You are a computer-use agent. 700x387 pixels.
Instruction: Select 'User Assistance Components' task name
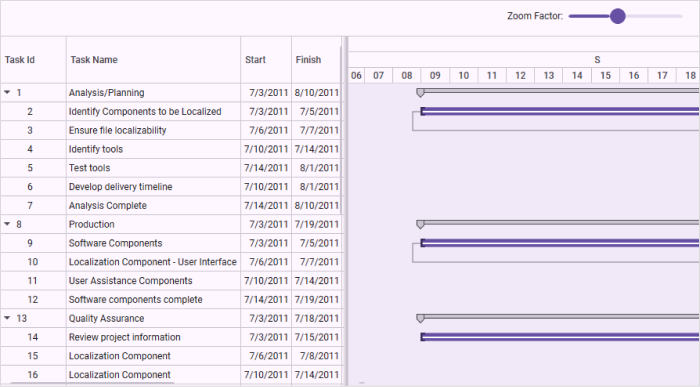(130, 280)
